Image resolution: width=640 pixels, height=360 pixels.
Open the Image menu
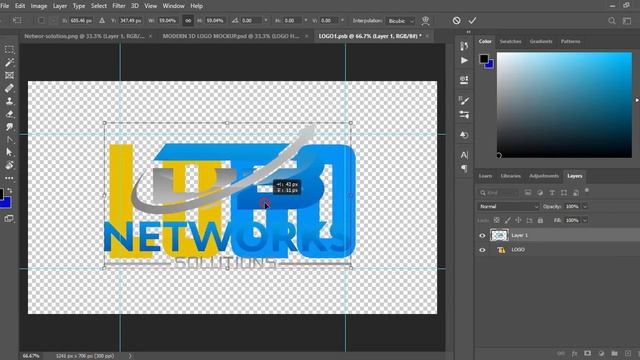click(39, 6)
